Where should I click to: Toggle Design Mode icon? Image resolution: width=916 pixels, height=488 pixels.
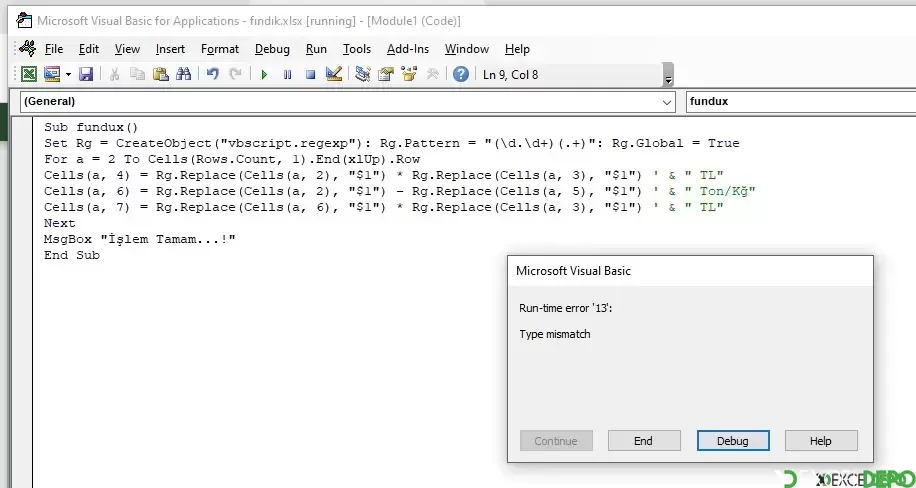coord(334,74)
